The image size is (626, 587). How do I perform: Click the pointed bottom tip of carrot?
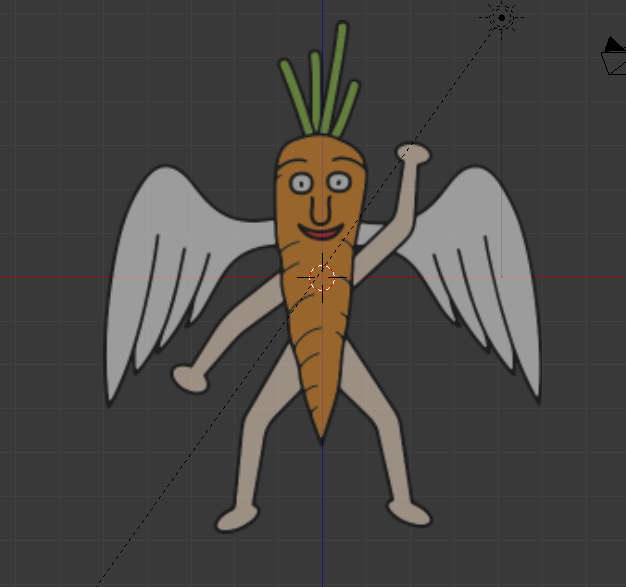(x=320, y=430)
